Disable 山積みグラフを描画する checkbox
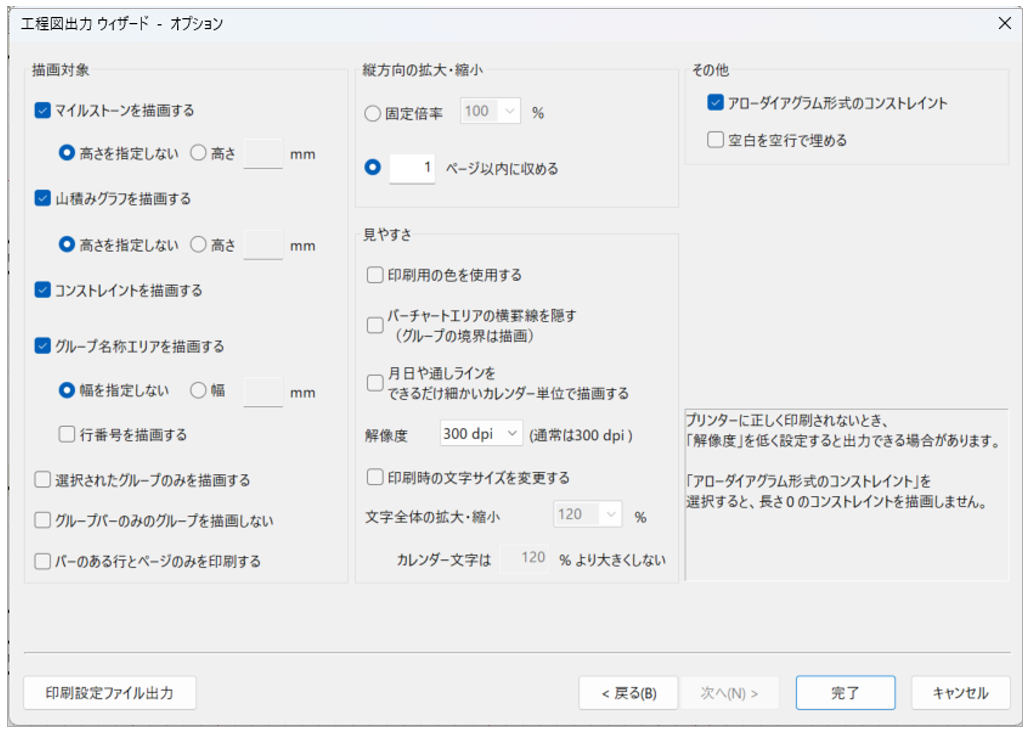 pyautogui.click(x=43, y=199)
